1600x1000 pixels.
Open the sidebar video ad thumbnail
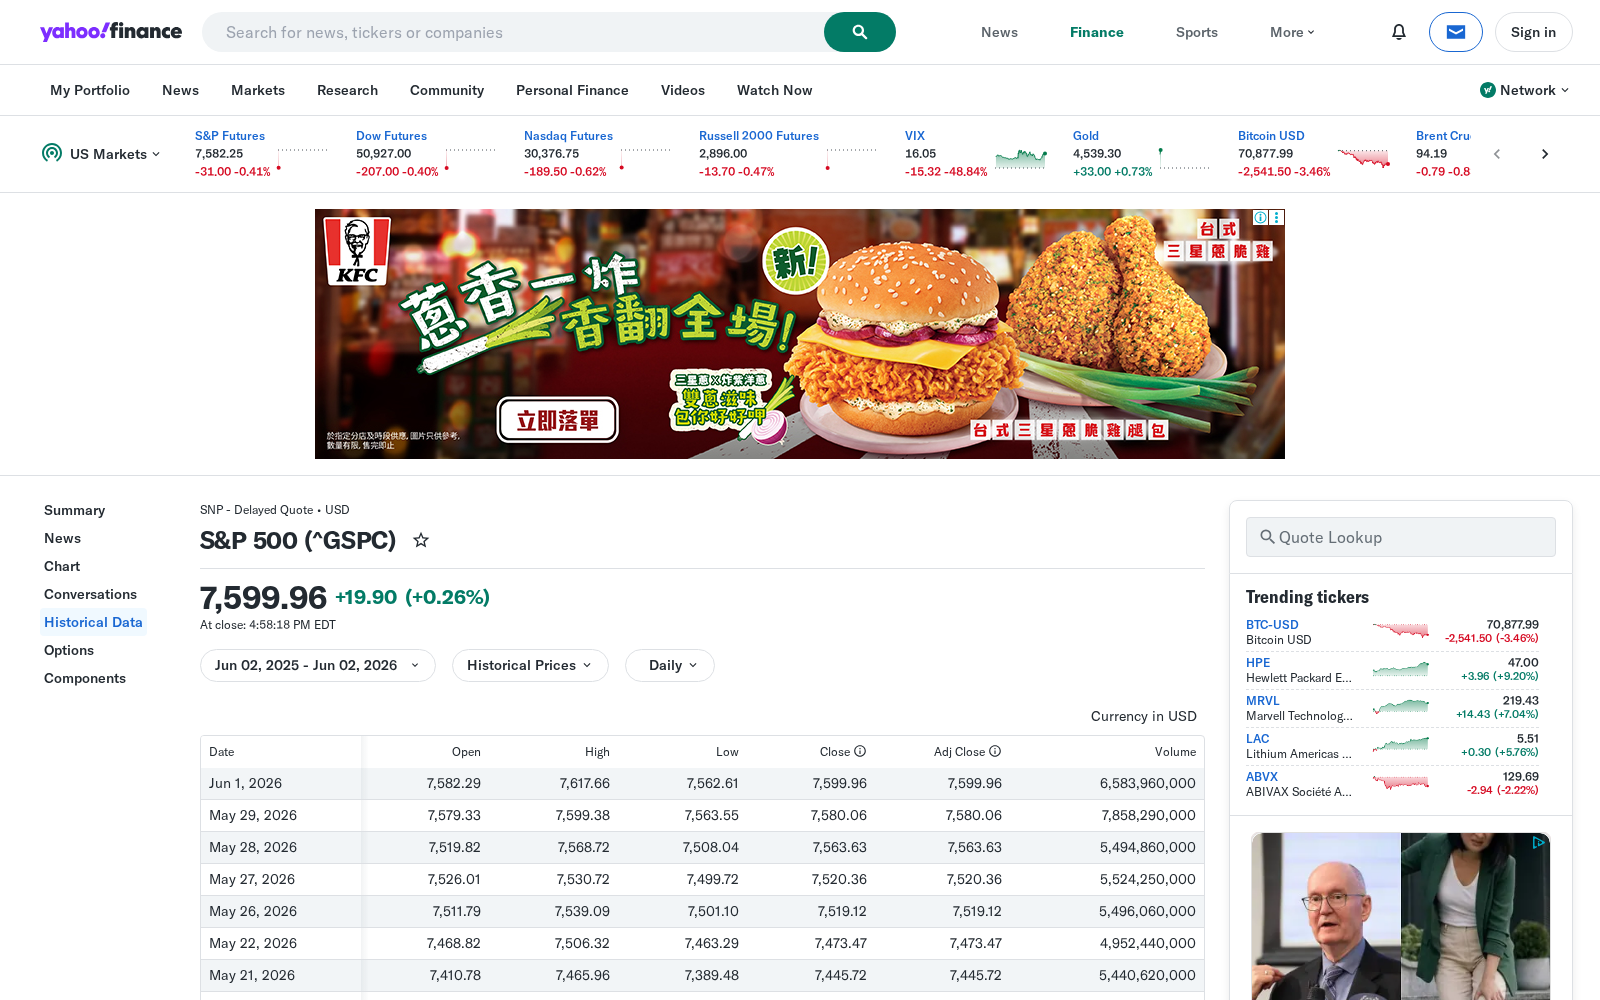pos(1400,916)
